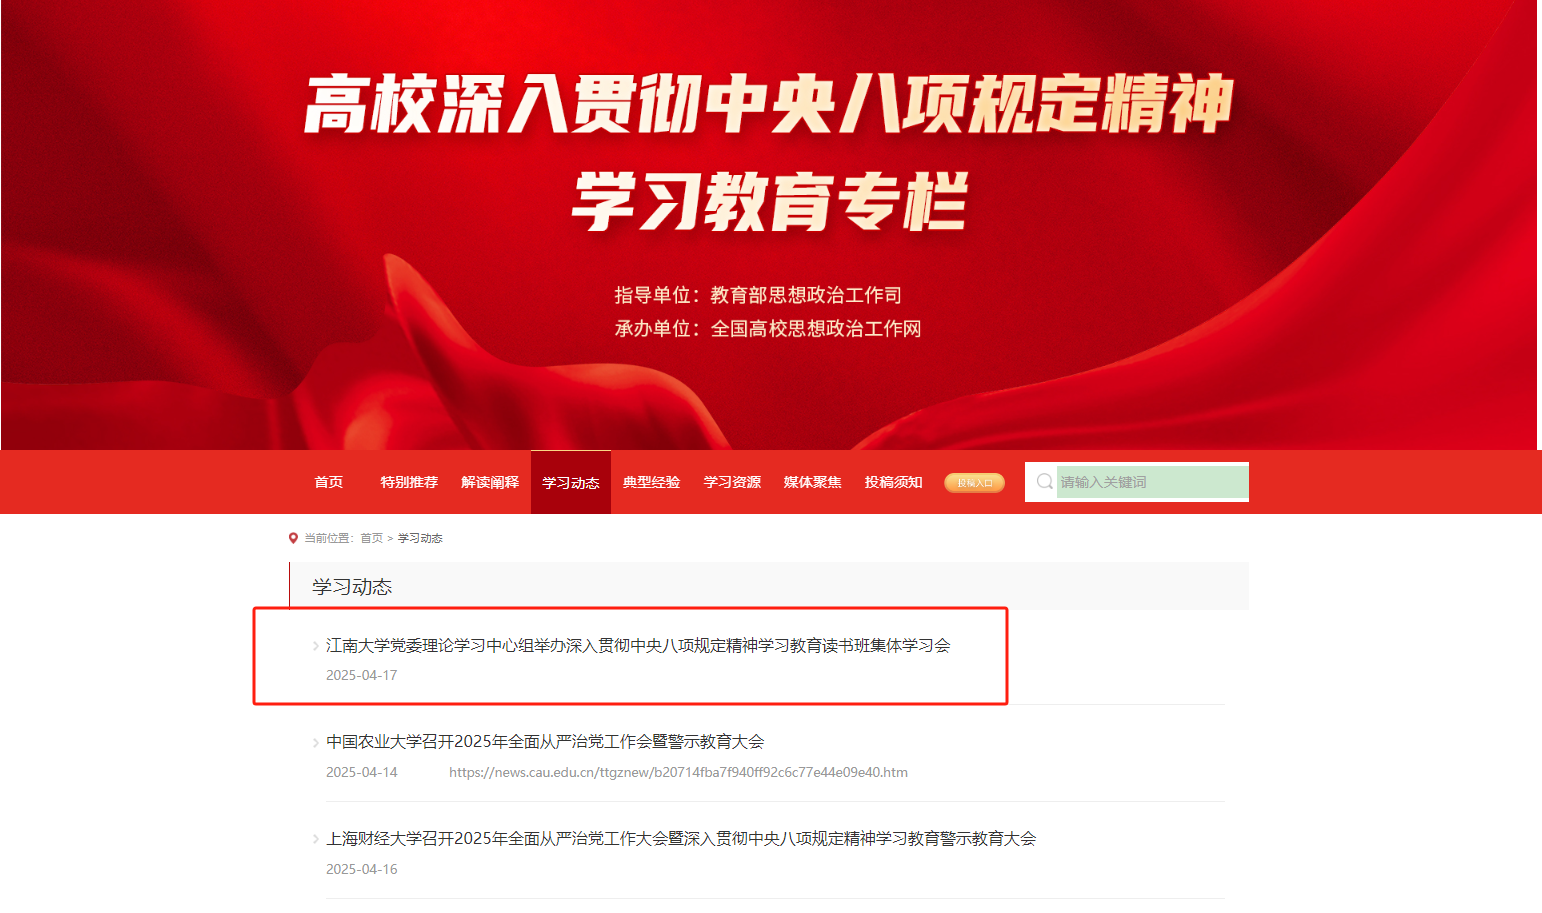
Task: Open the 学习资源 navigation item
Action: click(733, 482)
